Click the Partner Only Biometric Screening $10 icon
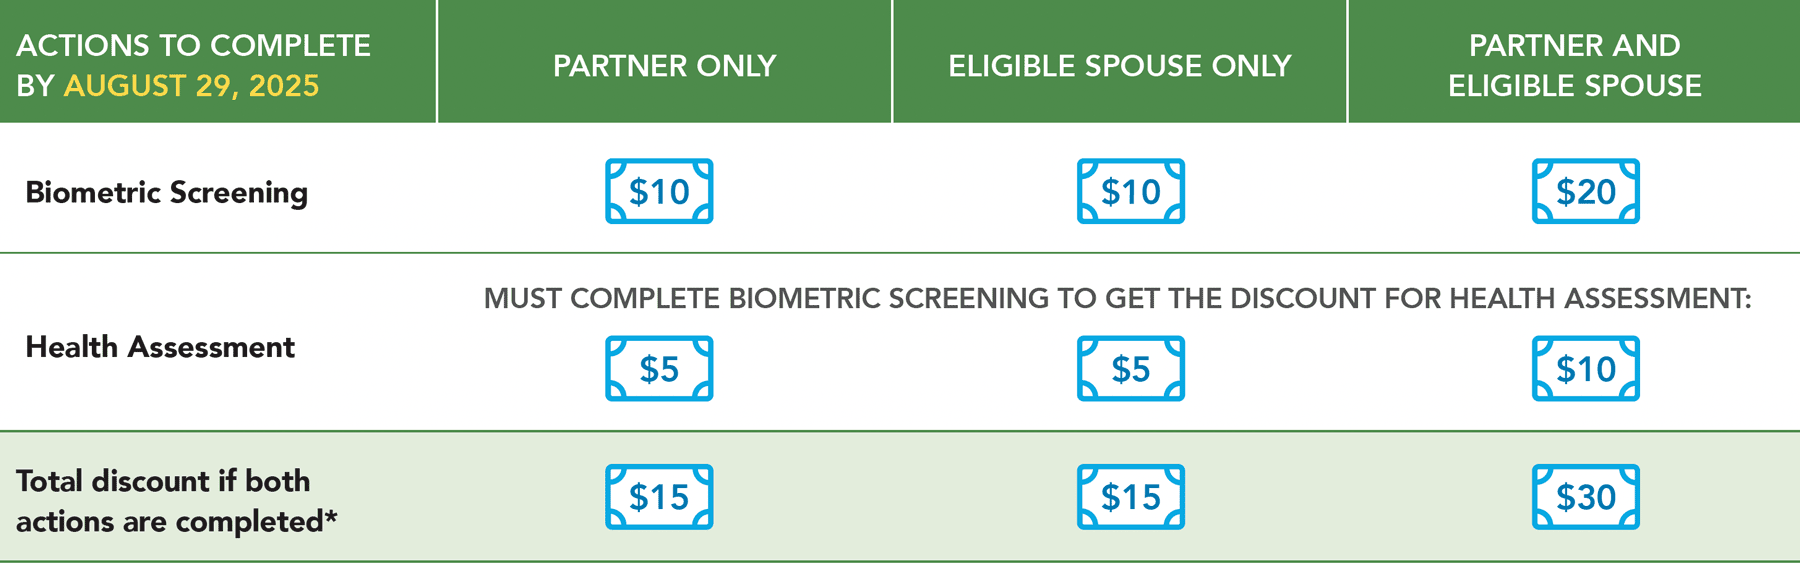 pos(659,191)
